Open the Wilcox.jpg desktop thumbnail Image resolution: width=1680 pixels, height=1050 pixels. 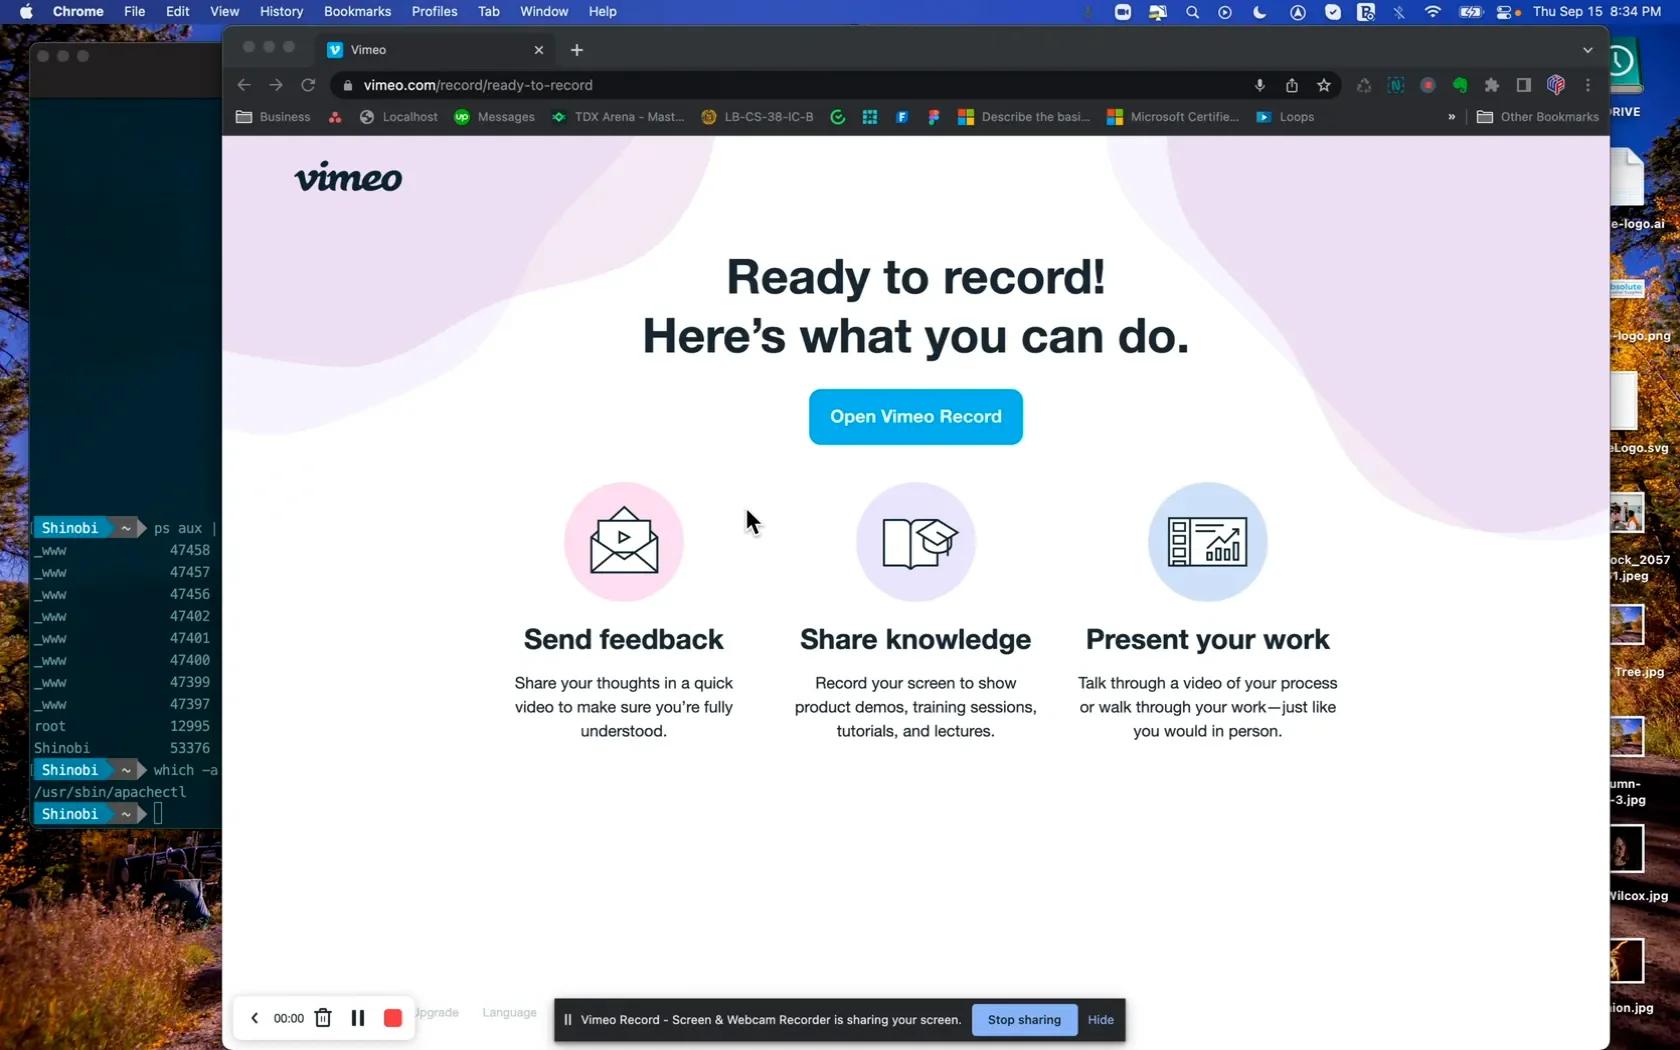pyautogui.click(x=1627, y=850)
